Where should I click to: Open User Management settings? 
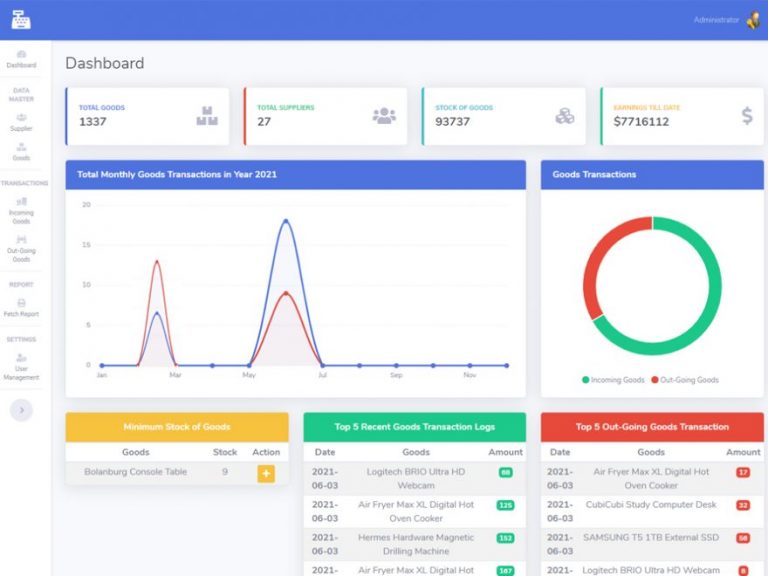point(21,366)
